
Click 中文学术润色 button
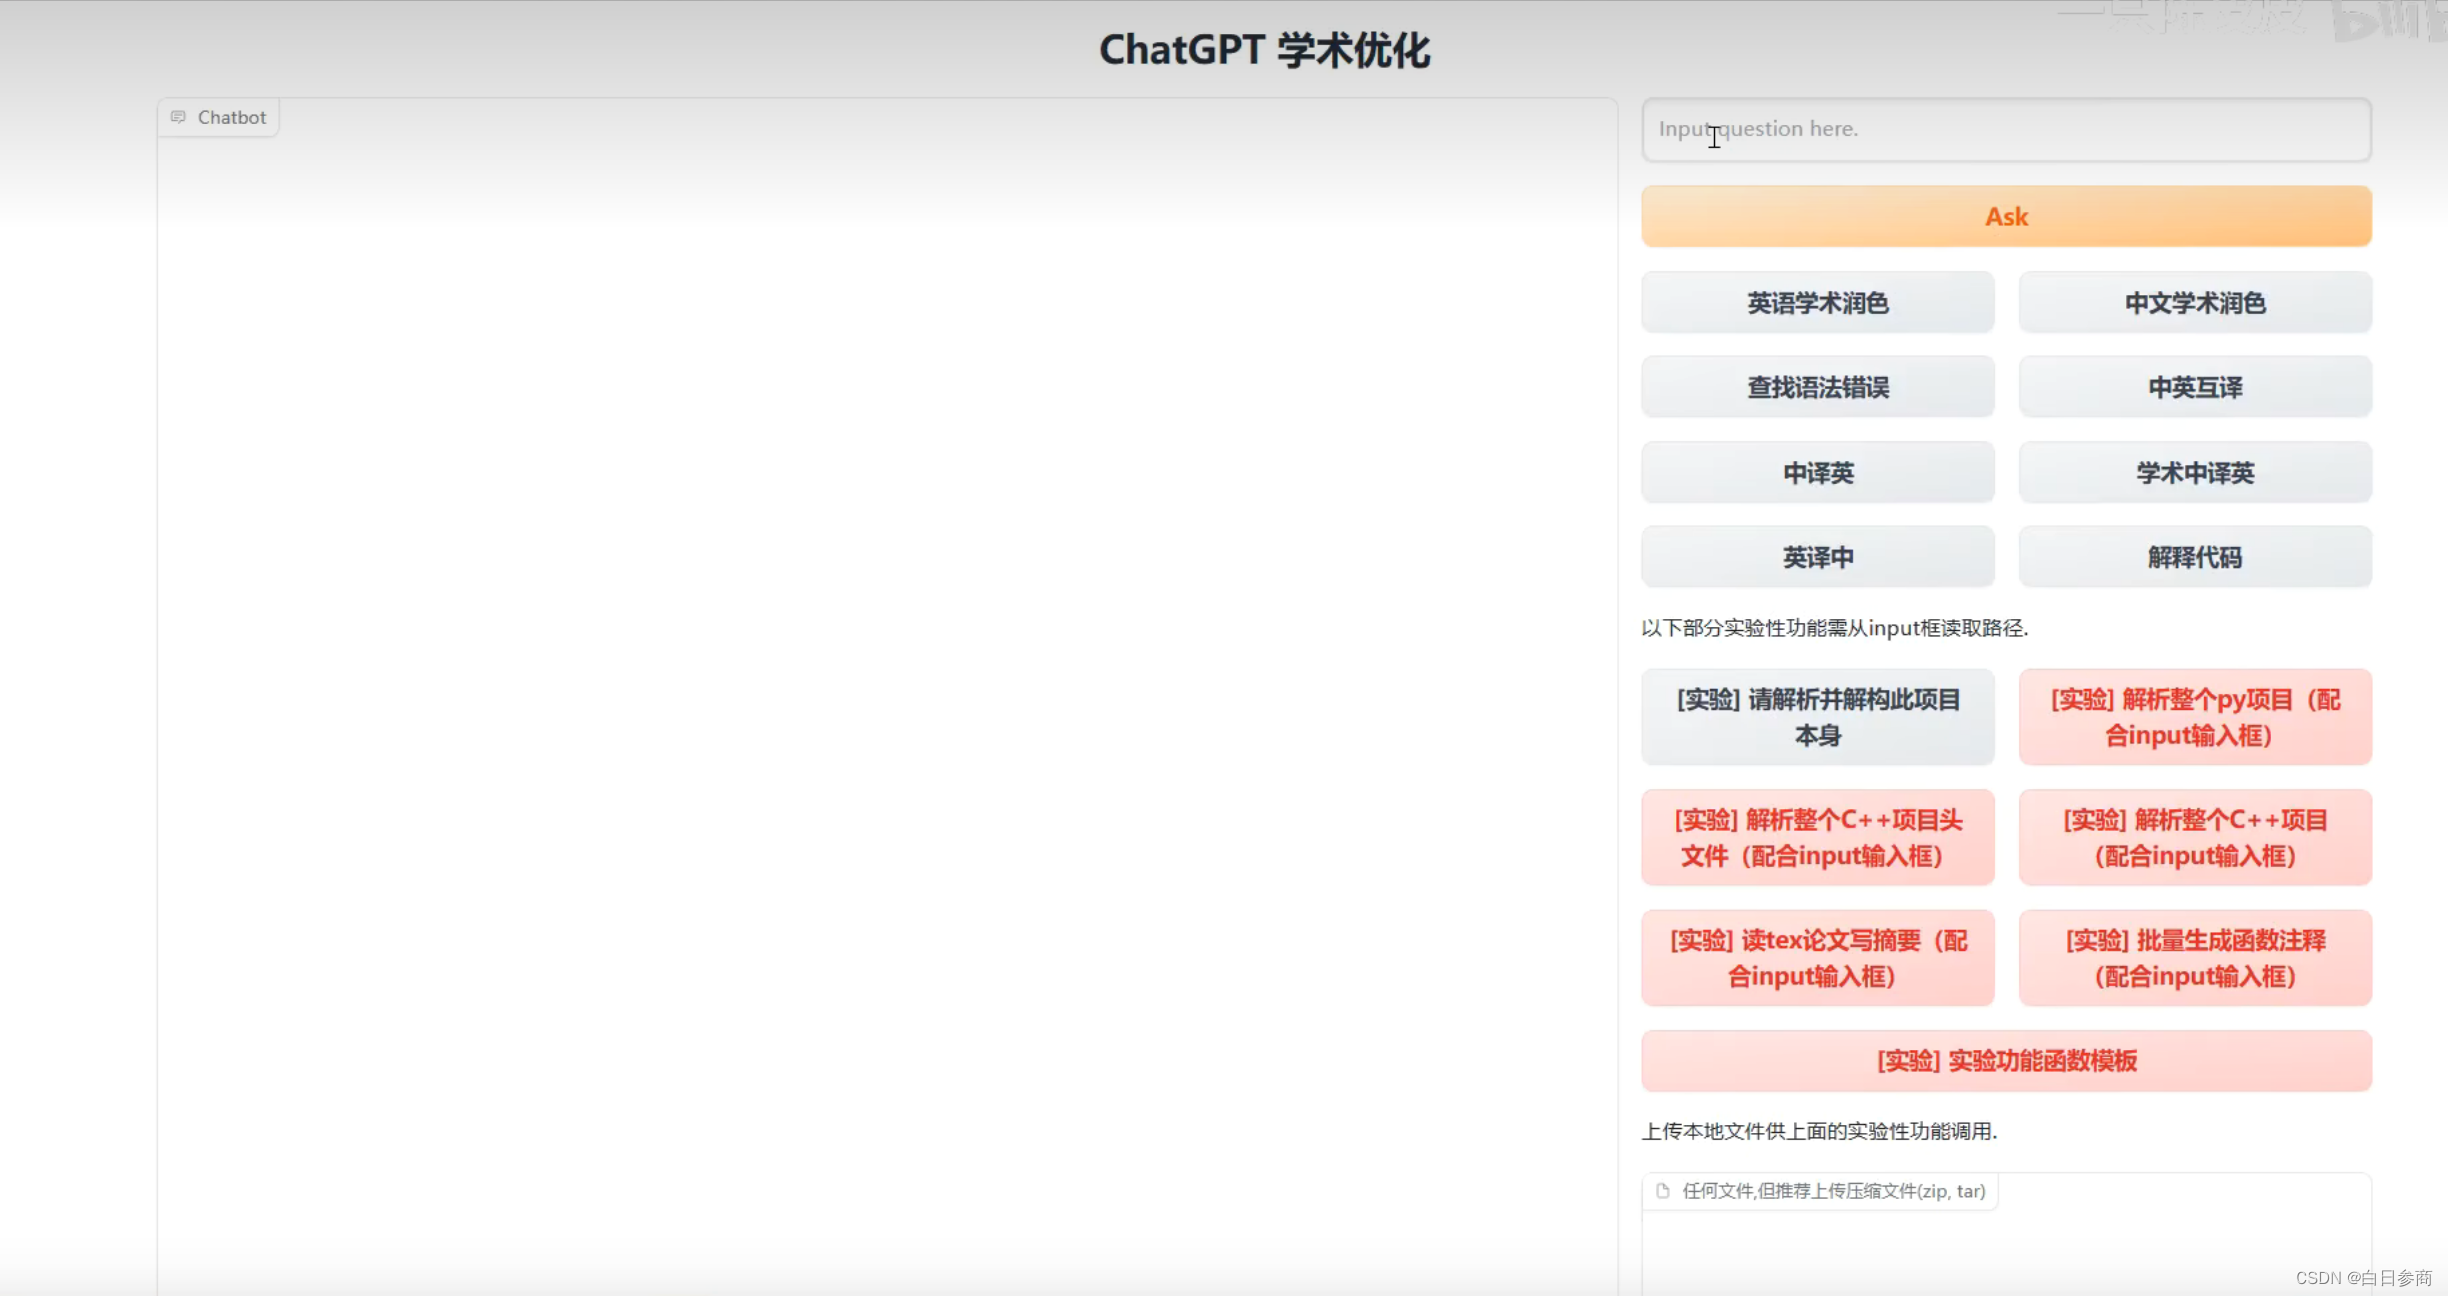(x=2195, y=303)
